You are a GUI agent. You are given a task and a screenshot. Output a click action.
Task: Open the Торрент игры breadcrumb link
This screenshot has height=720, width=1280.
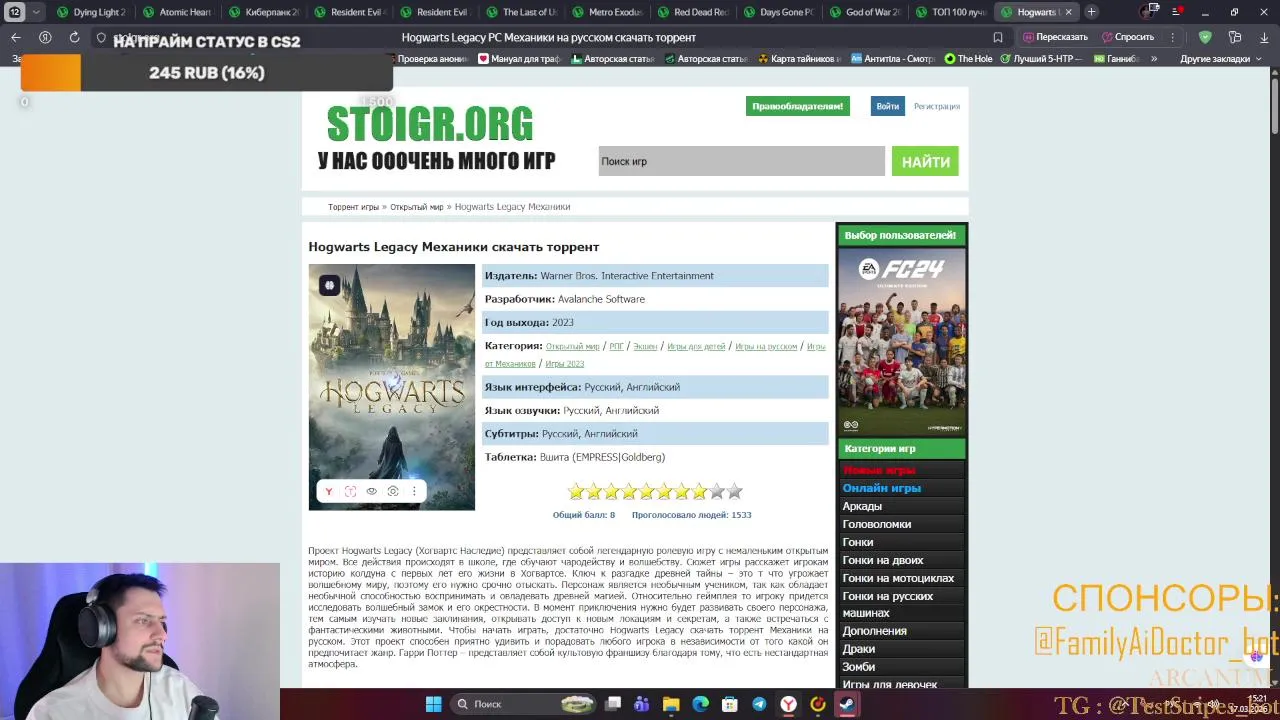click(x=353, y=207)
